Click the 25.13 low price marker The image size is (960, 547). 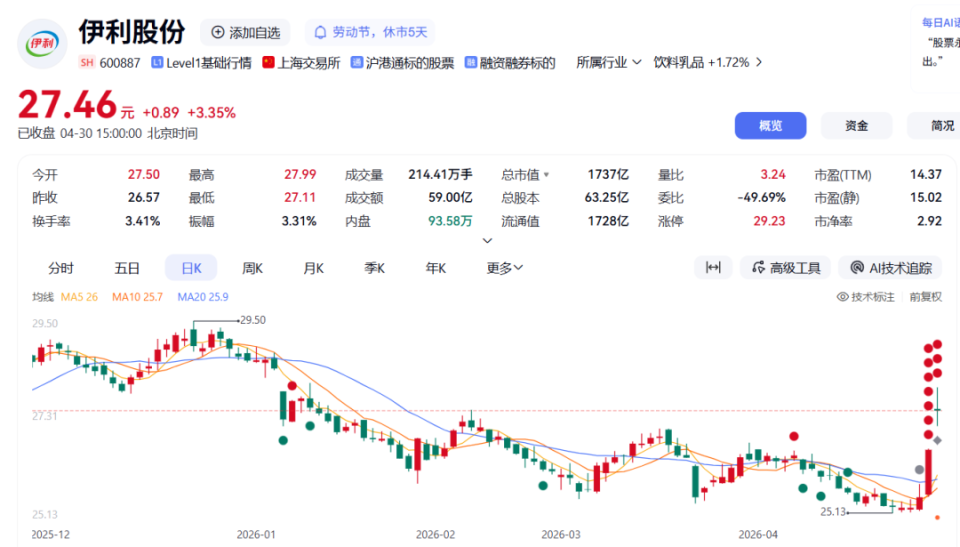(833, 511)
